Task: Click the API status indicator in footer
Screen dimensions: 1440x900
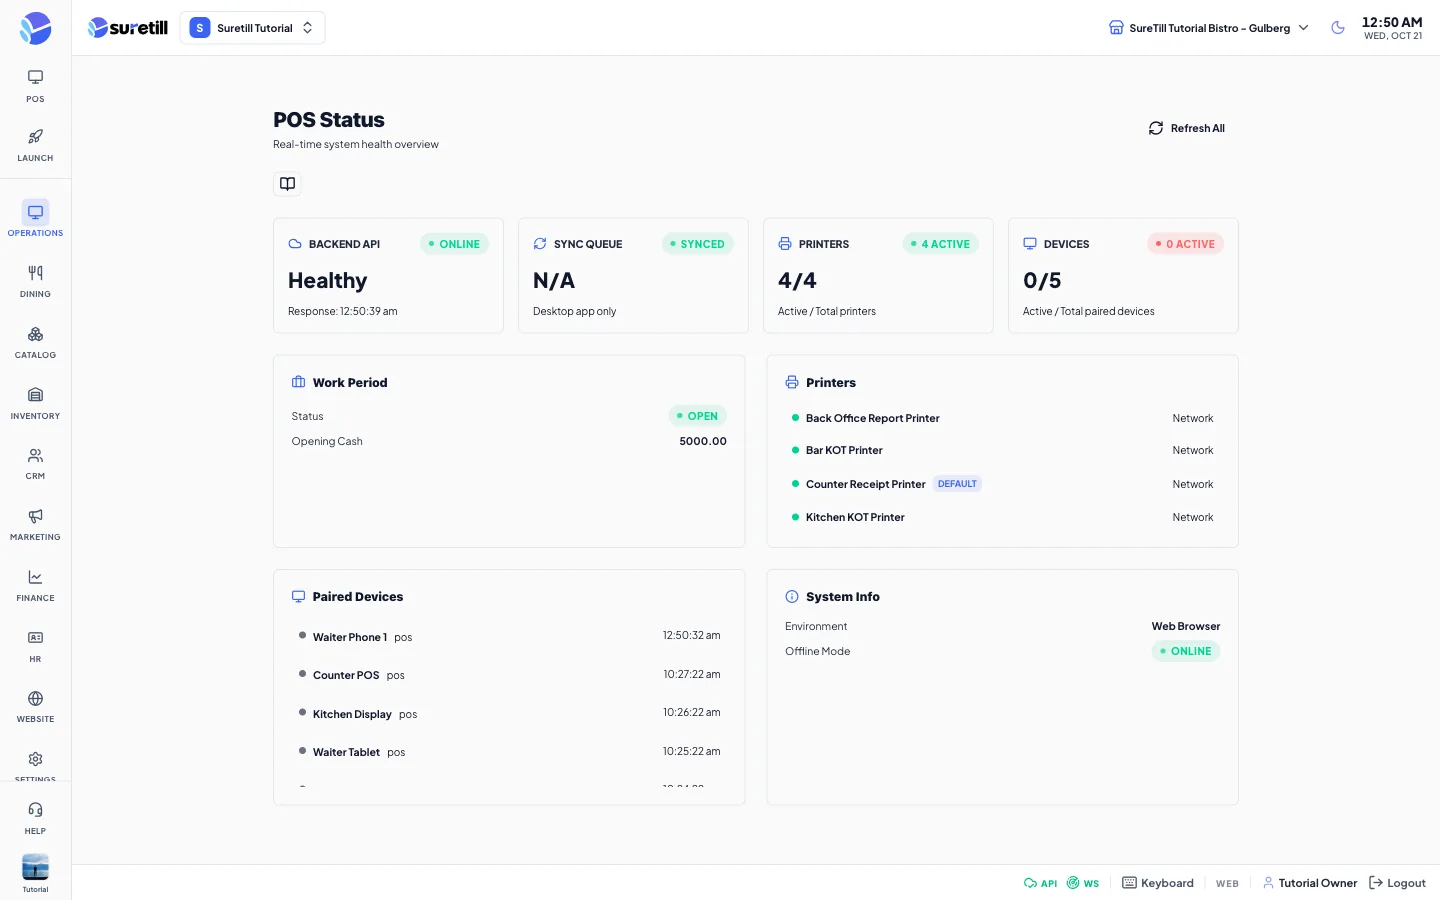Action: pyautogui.click(x=1040, y=883)
